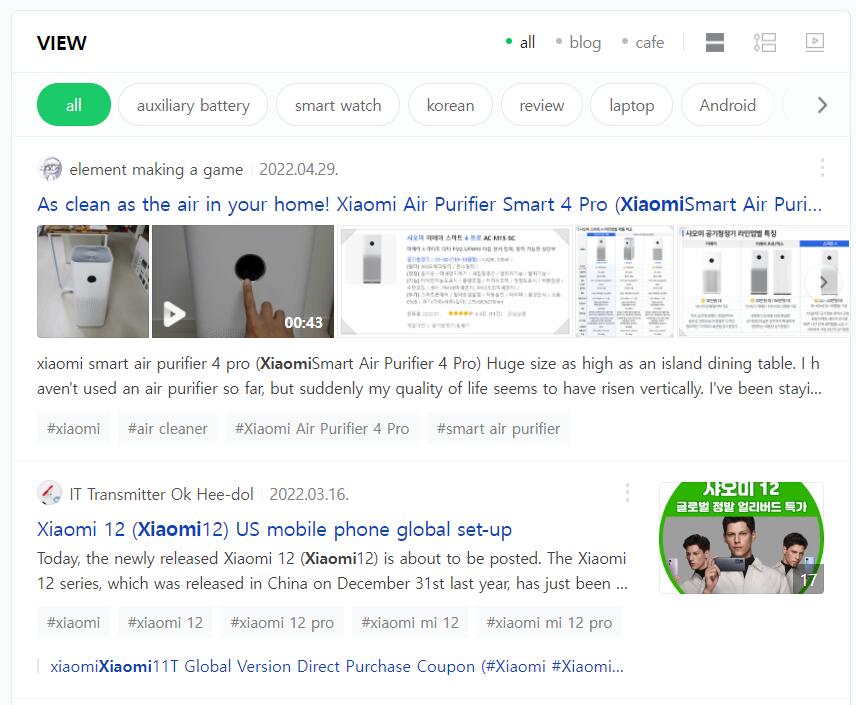This screenshot has width=856, height=705.
Task: Open the three-model comparison table thumbnail
Action: pos(625,281)
